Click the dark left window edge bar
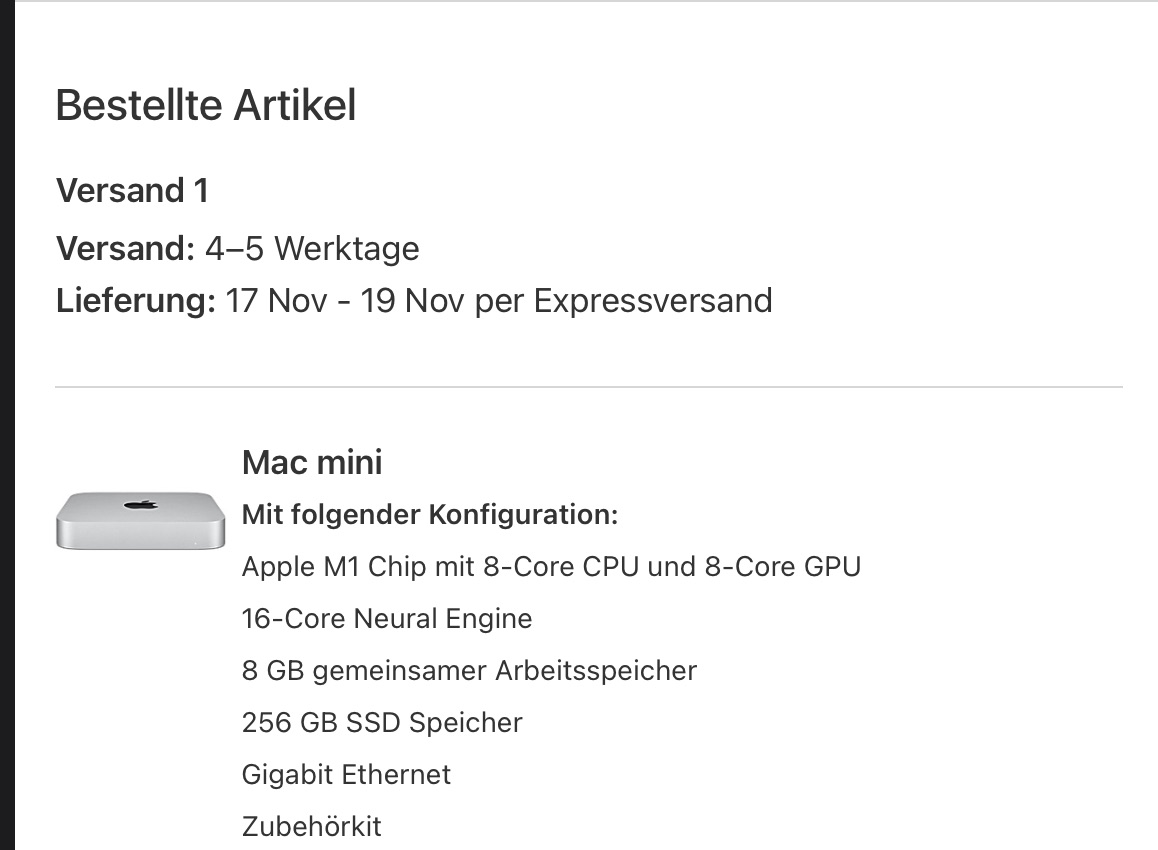 click(x=7, y=425)
